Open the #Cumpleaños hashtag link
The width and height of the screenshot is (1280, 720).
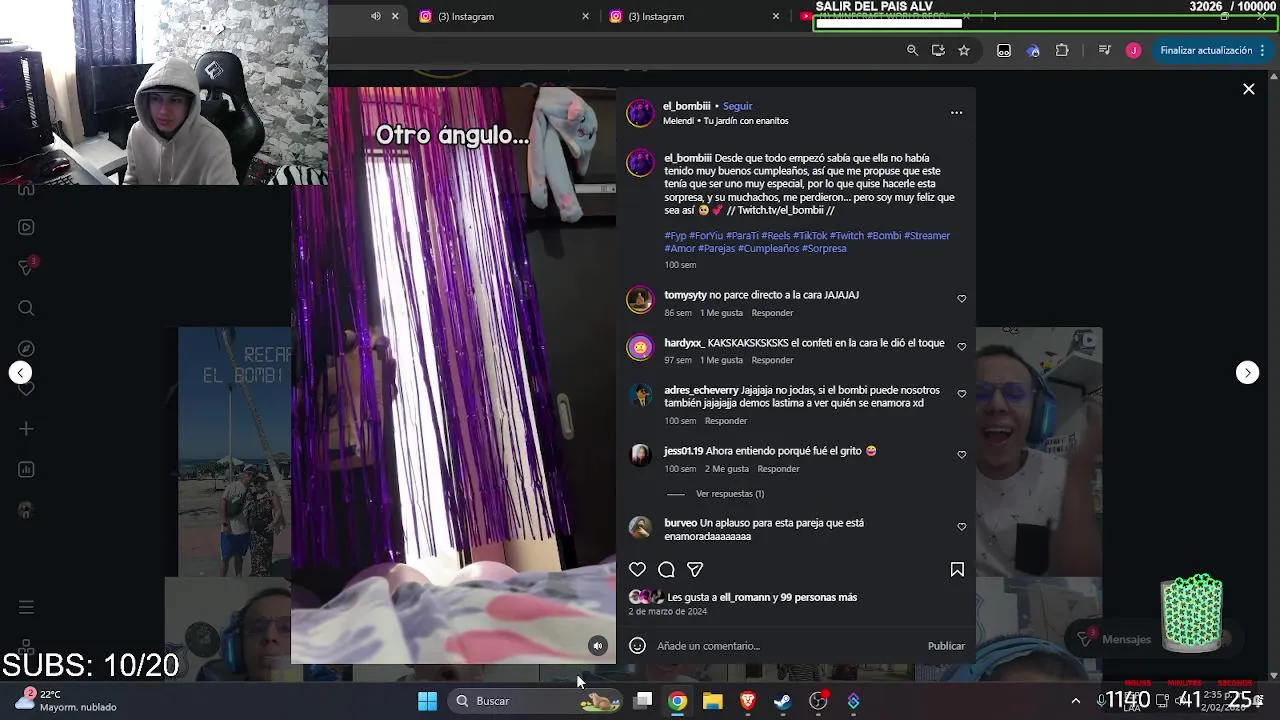[x=768, y=248]
